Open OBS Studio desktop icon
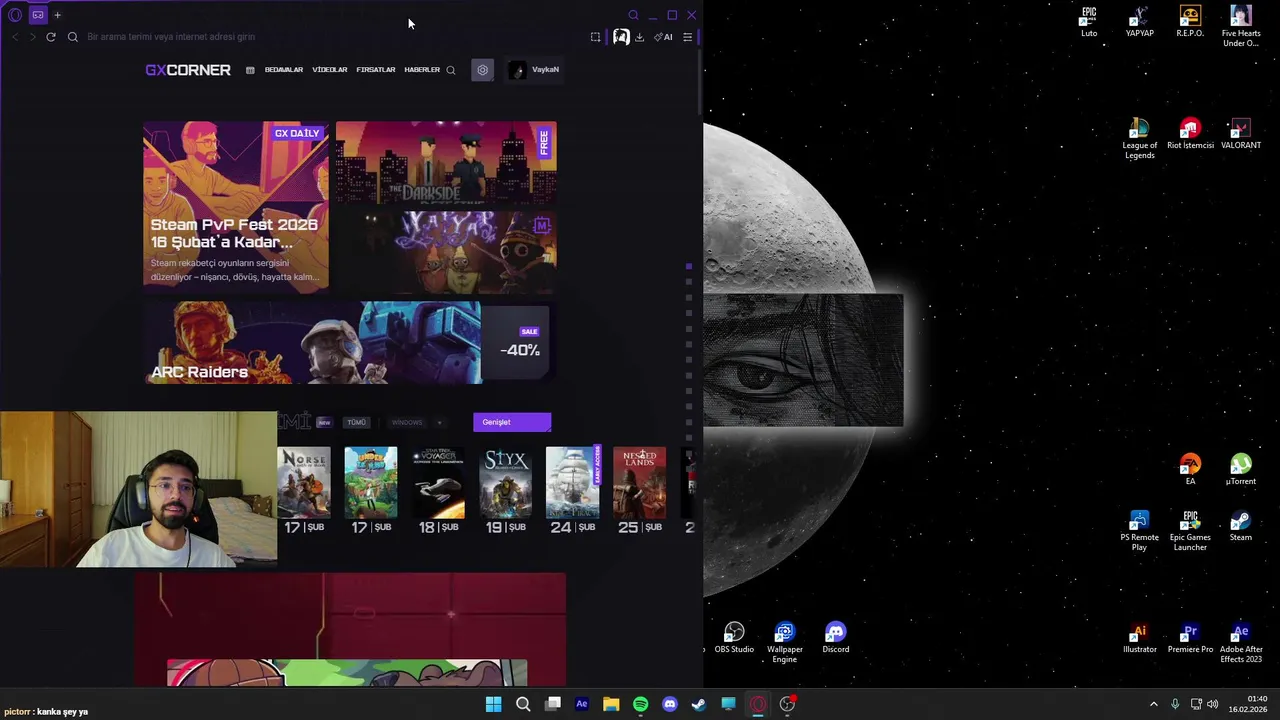Screen dimensions: 1280x720 [734, 638]
